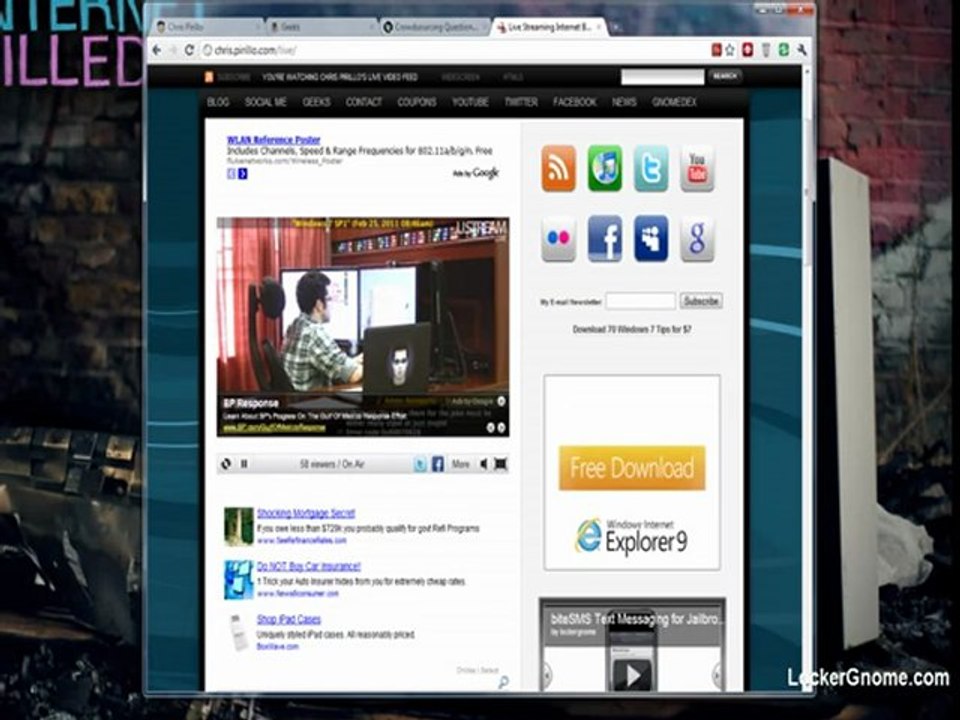
Task: Focus the E-mail Newsletter input field
Action: (x=641, y=301)
